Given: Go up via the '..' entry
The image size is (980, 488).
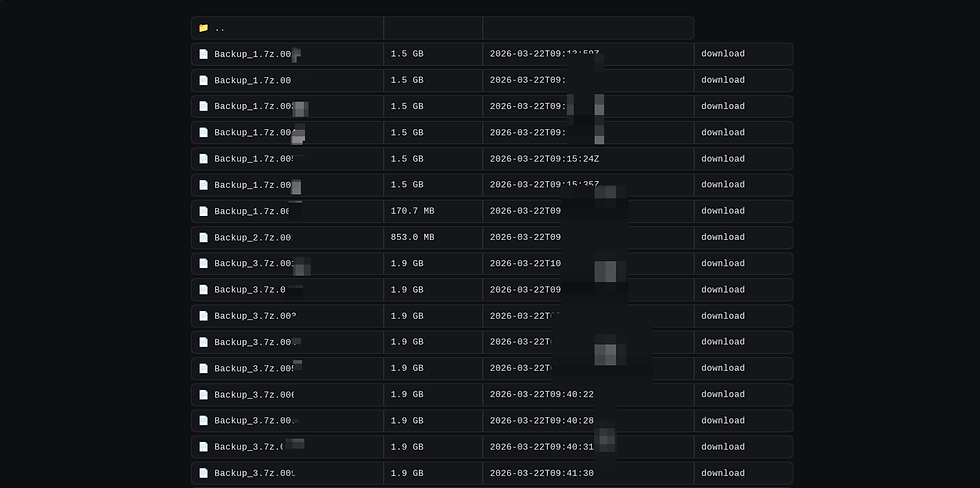Looking at the screenshot, I should point(219,28).
